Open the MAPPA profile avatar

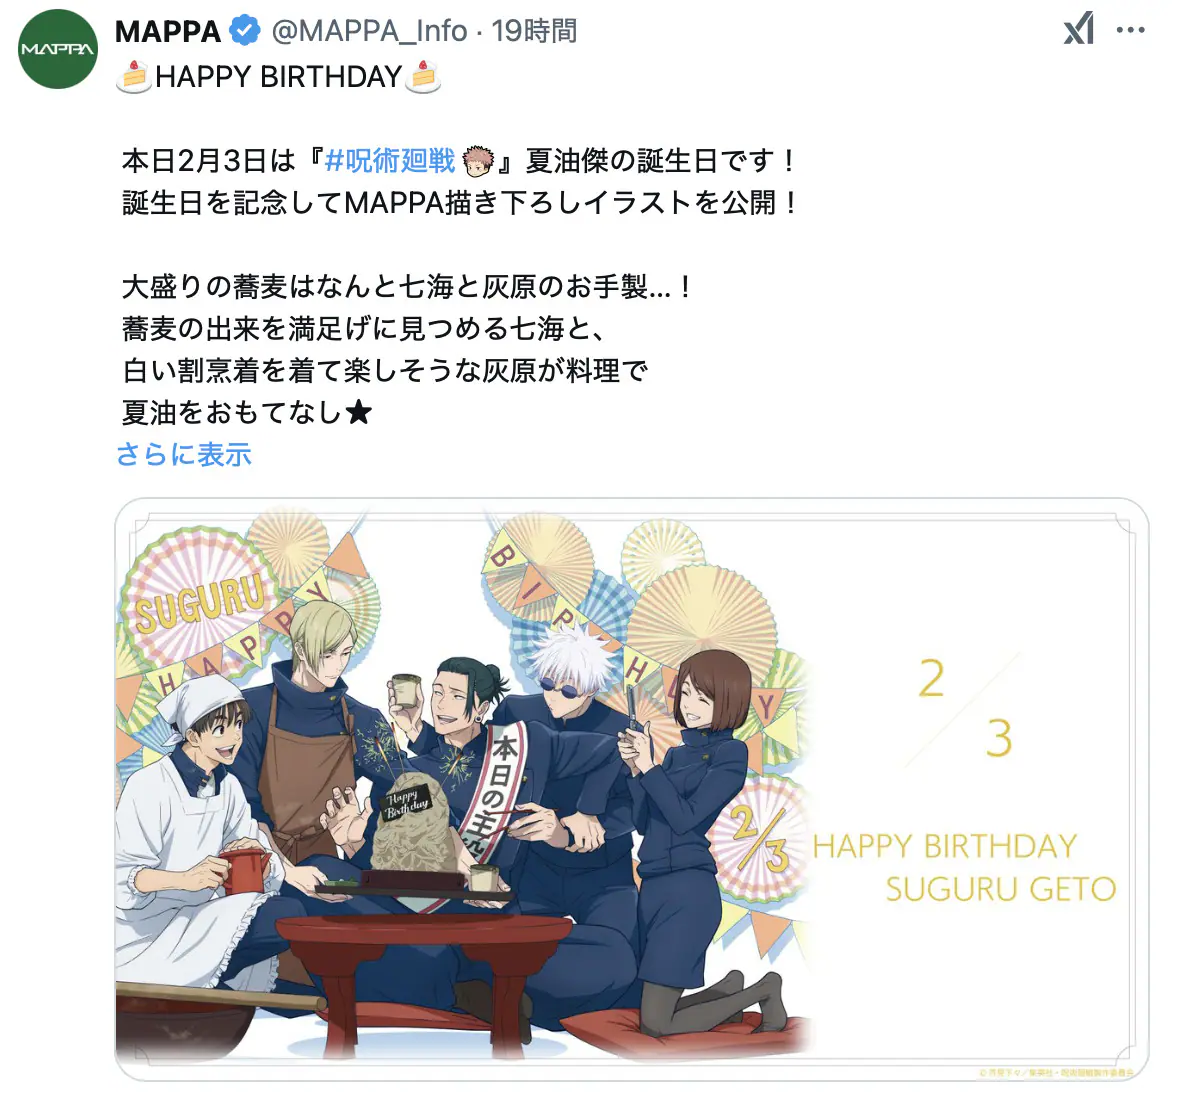pos(58,49)
